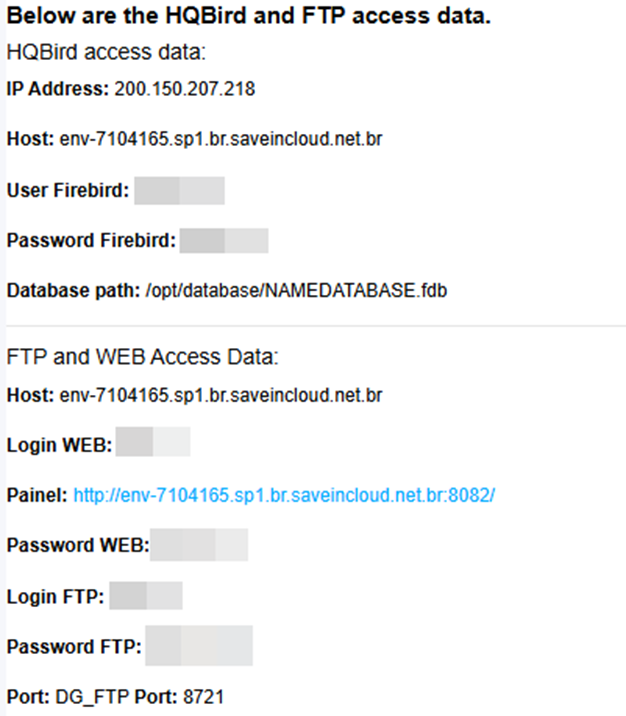Click the blurred User Firebird value
The width and height of the screenshot is (626, 716).
tap(179, 190)
